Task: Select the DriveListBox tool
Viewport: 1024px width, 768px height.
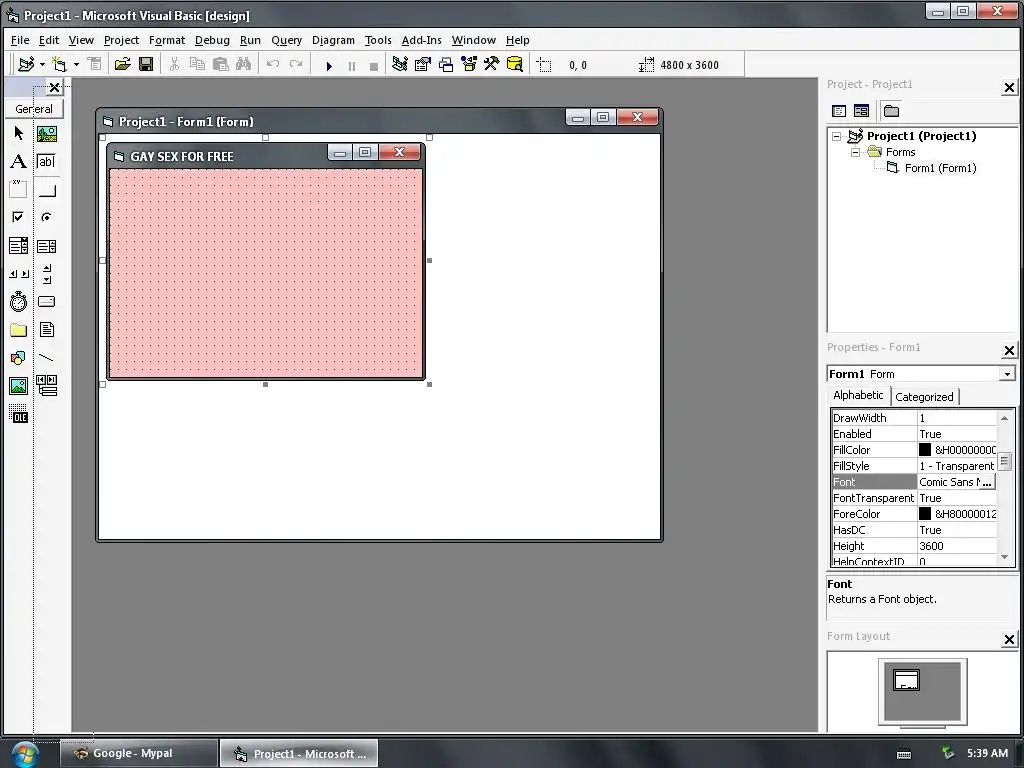Action: pyautogui.click(x=46, y=302)
